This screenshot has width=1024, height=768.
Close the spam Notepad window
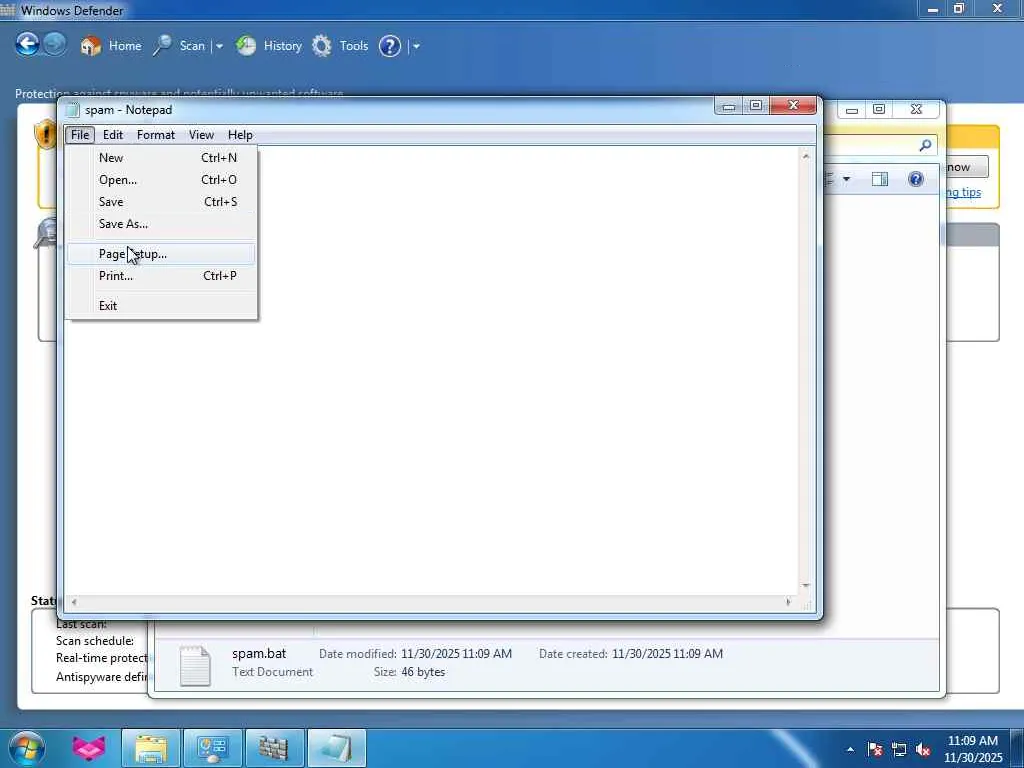tap(793, 105)
